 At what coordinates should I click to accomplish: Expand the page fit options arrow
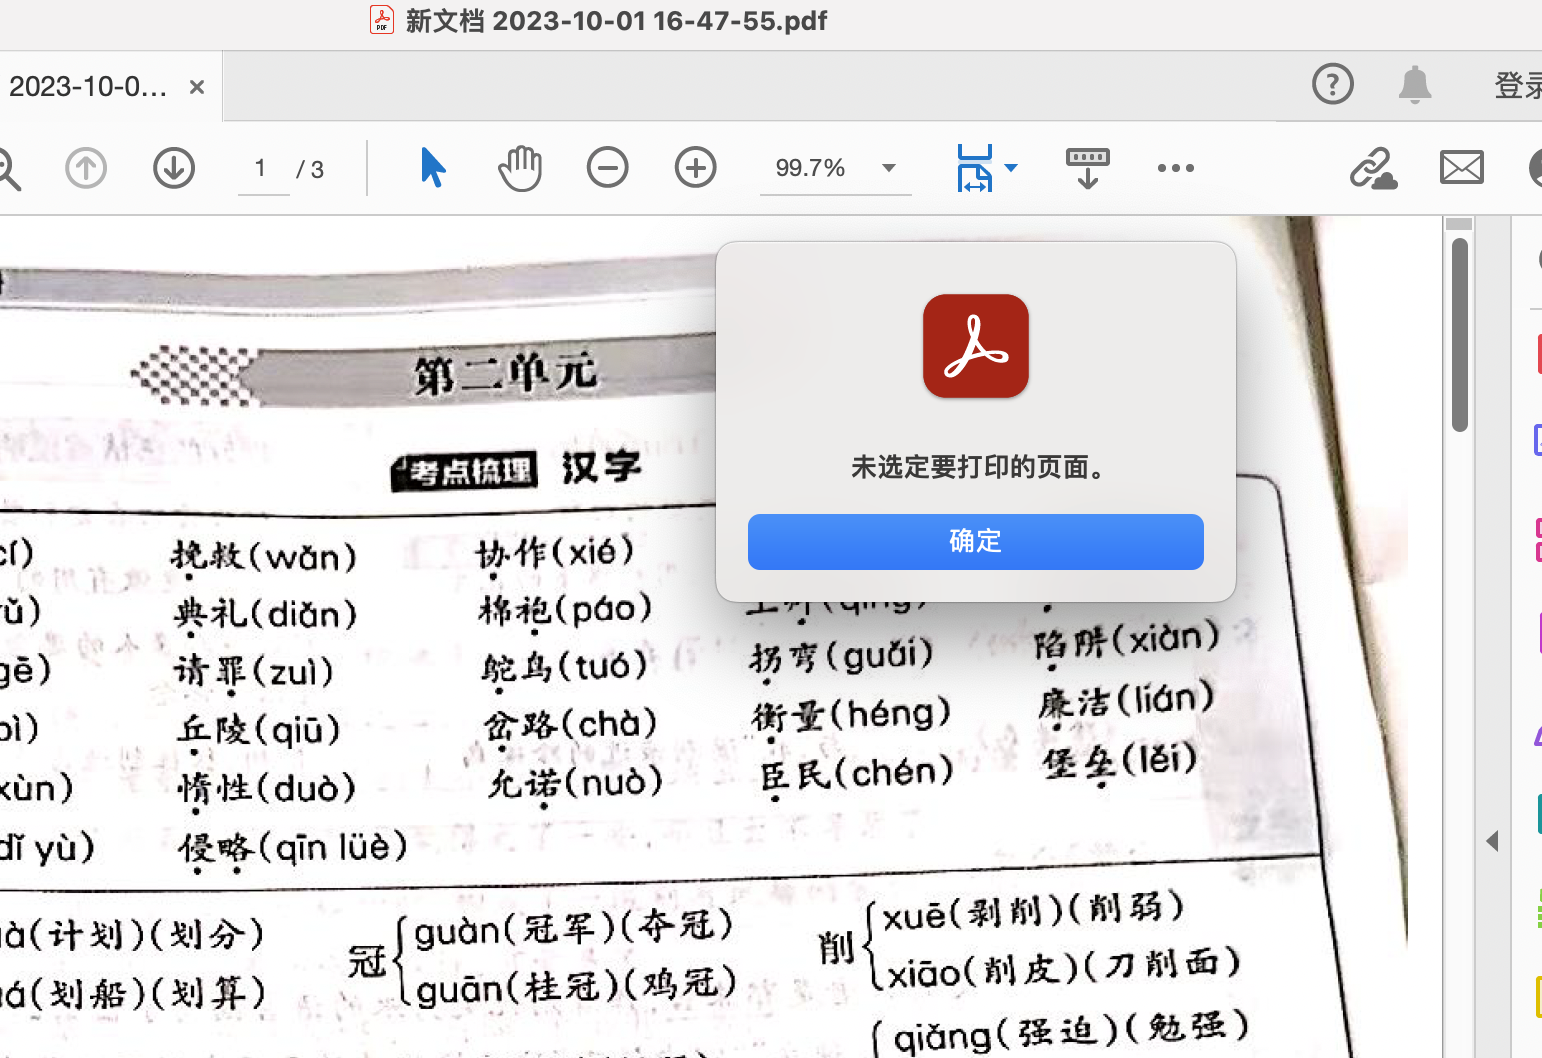(1011, 168)
